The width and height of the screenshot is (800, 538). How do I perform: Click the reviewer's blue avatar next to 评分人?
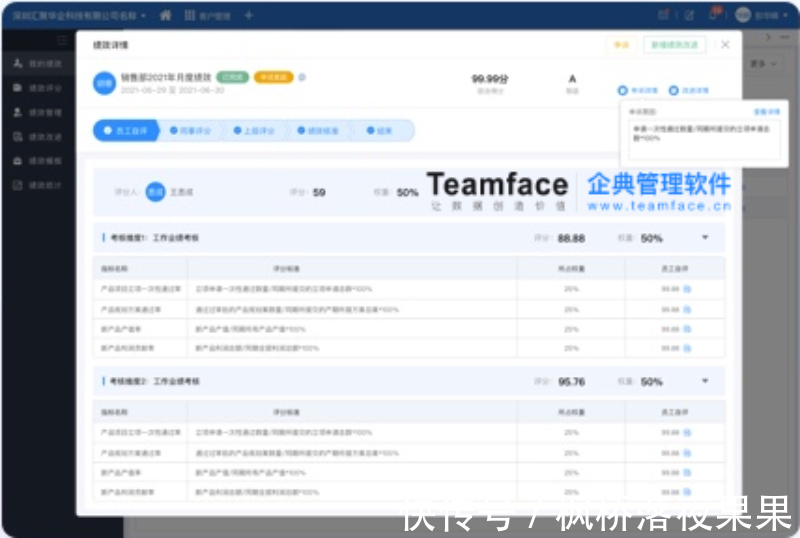[x=156, y=192]
